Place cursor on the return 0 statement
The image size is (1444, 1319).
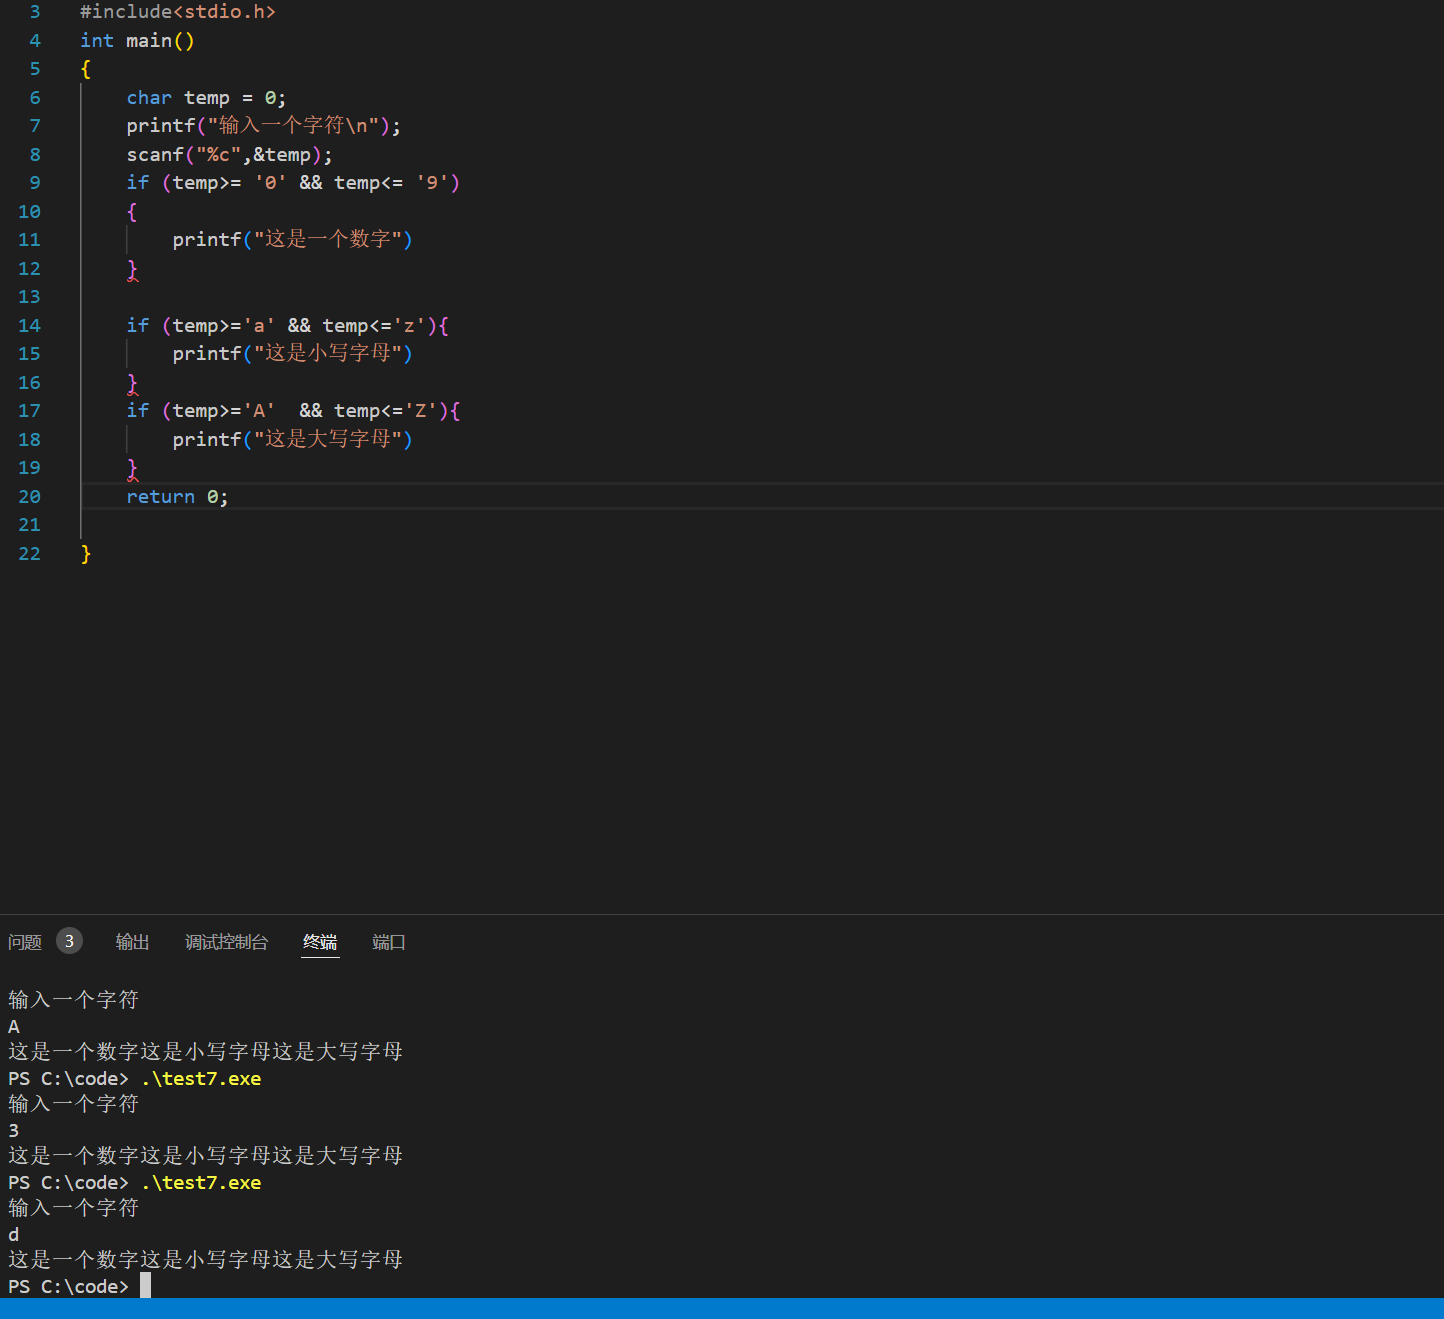point(177,497)
